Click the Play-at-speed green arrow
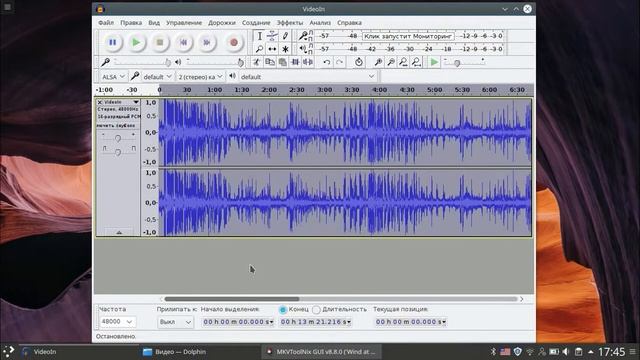This screenshot has width=640, height=360. [x=434, y=62]
